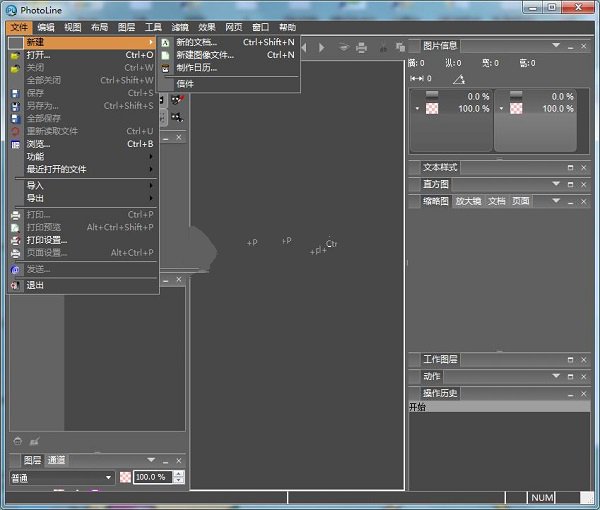Click the 操作历史 panel title
Viewport: 600px width, 510px height.
coord(439,393)
